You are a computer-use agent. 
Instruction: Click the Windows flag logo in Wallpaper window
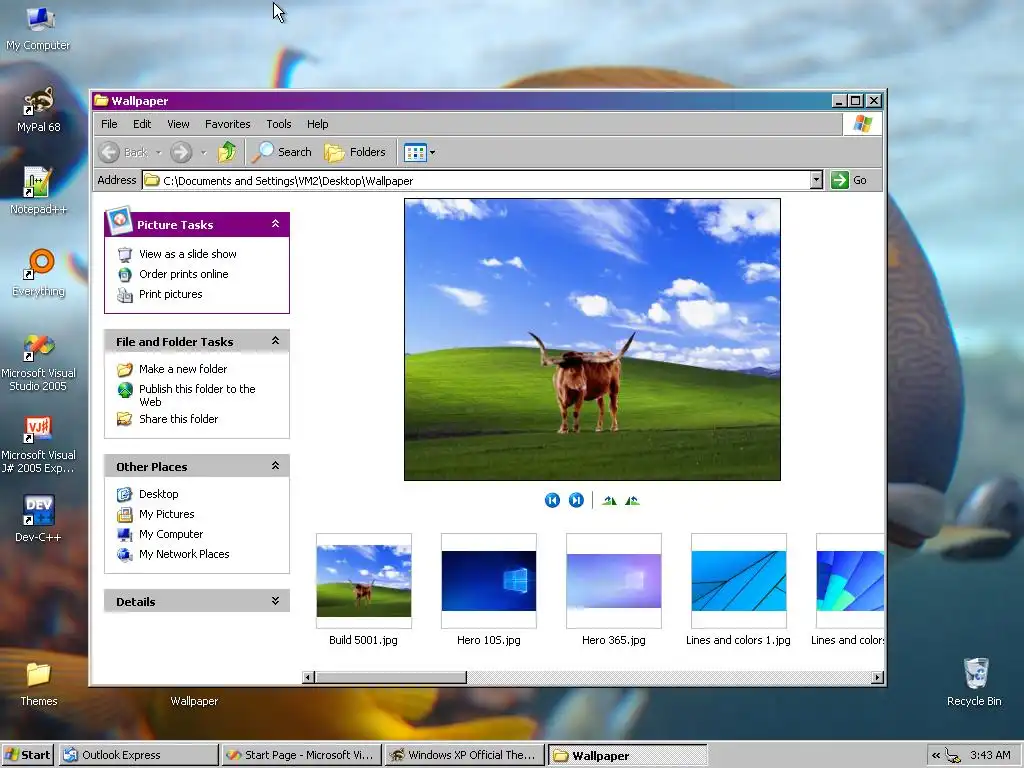click(862, 123)
